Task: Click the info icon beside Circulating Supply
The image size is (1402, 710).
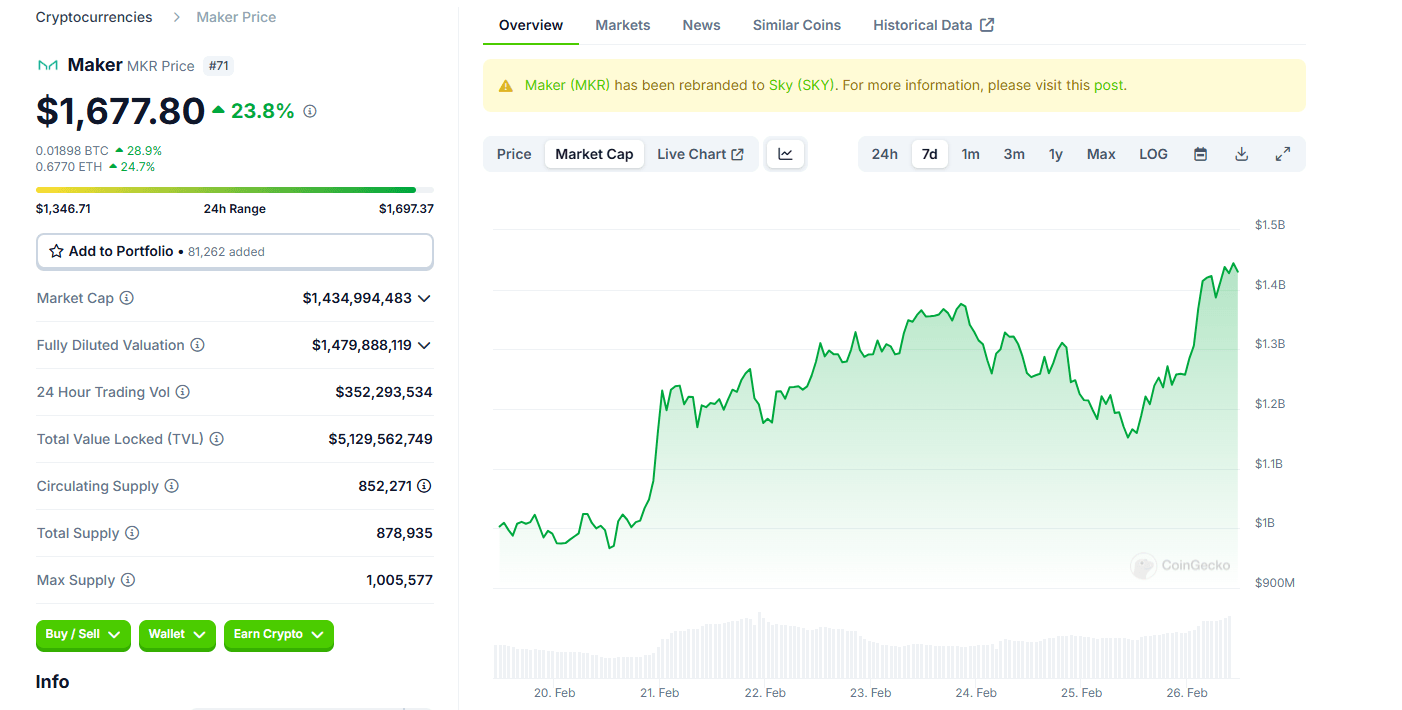Action: 170,486
